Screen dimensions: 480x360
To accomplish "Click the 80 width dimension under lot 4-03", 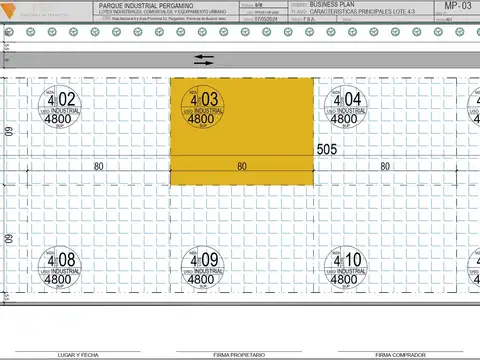I will [242, 166].
